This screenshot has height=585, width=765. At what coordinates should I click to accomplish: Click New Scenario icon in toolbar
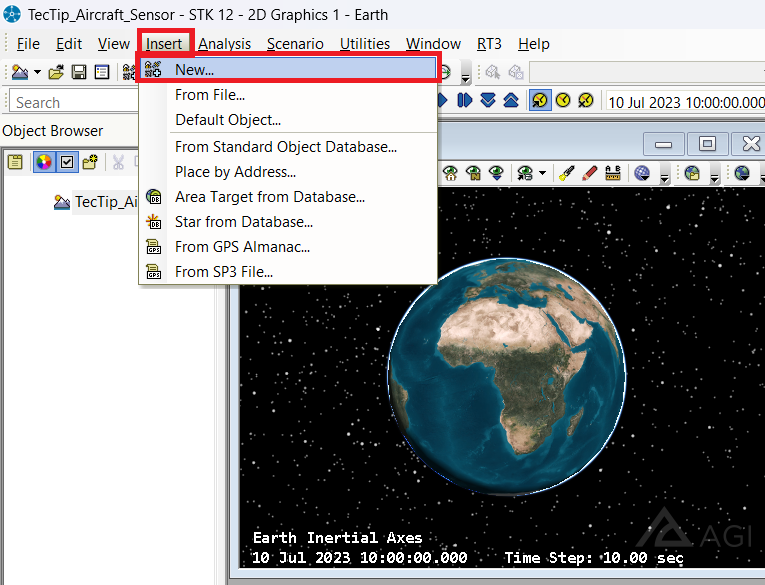pyautogui.click(x=20, y=72)
